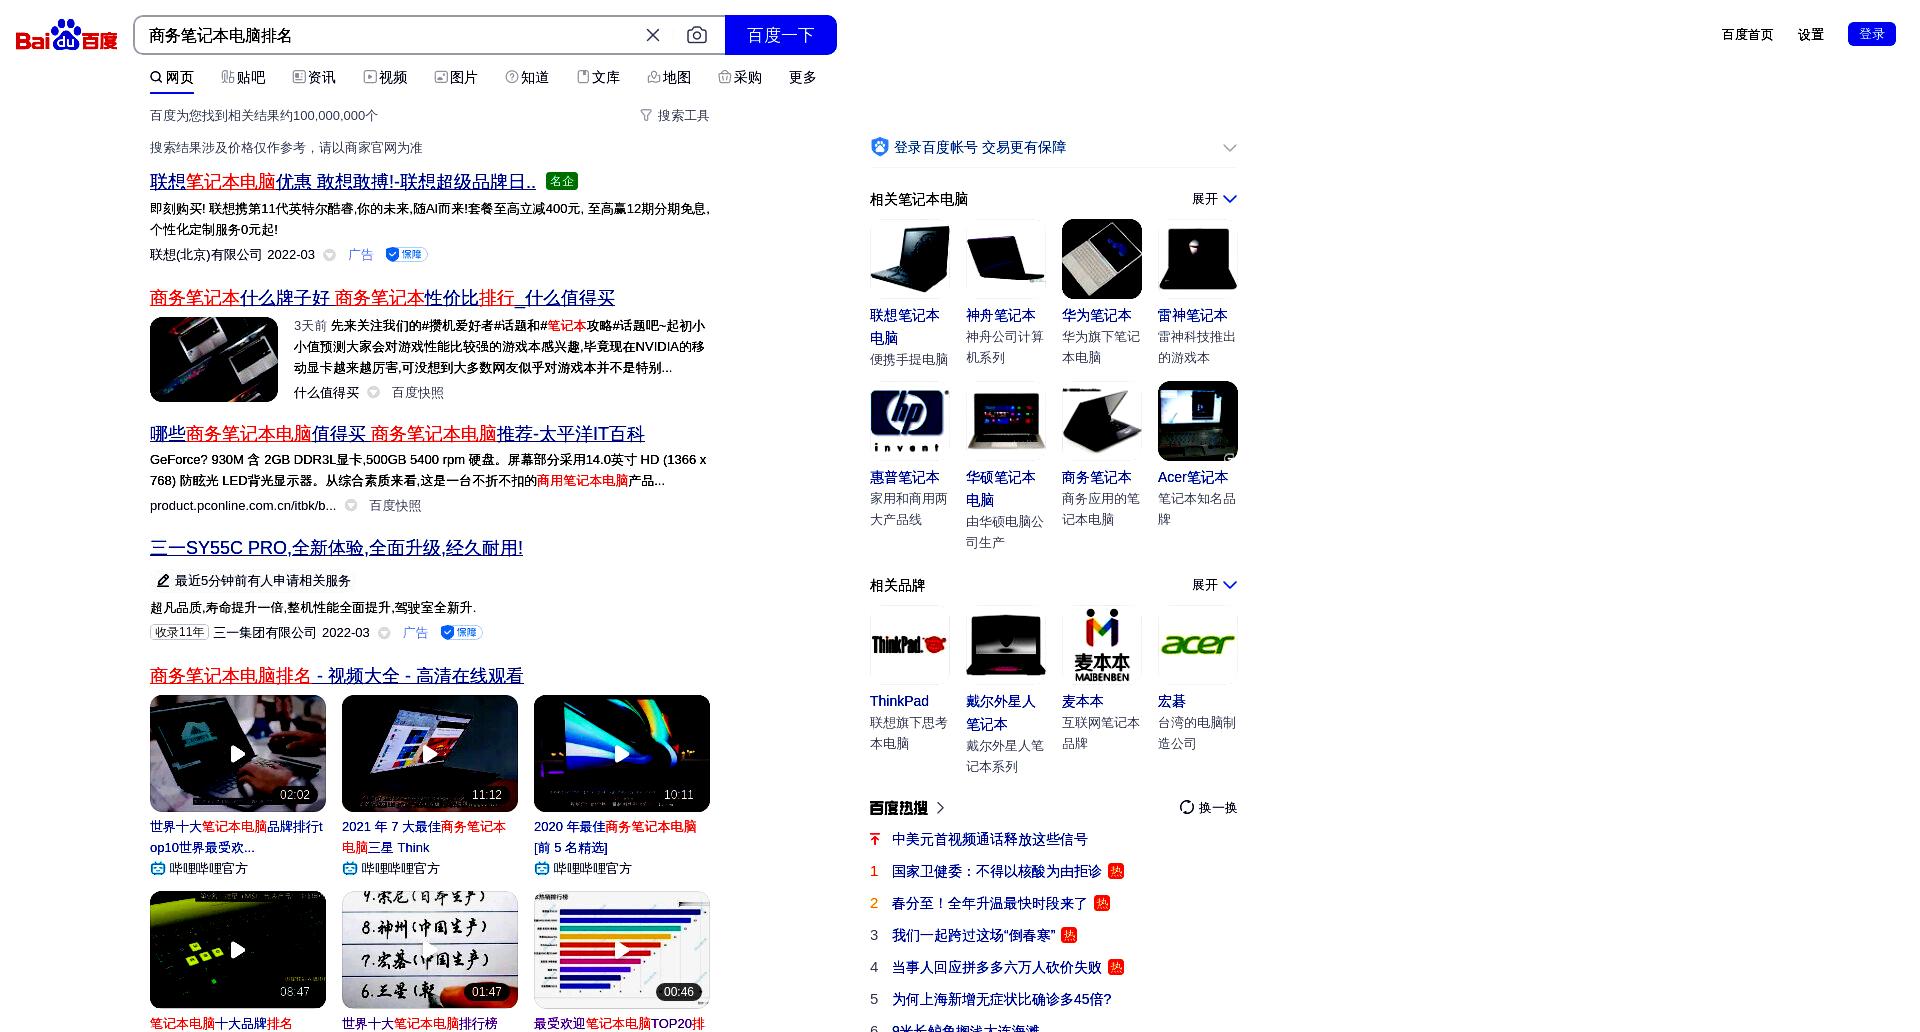Play the 01:47 video thumbnail
The height and width of the screenshot is (1032, 1920).
click(x=430, y=949)
